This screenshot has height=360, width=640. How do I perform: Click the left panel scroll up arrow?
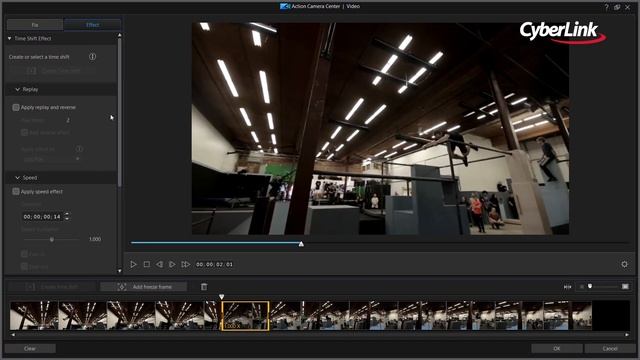coord(120,36)
